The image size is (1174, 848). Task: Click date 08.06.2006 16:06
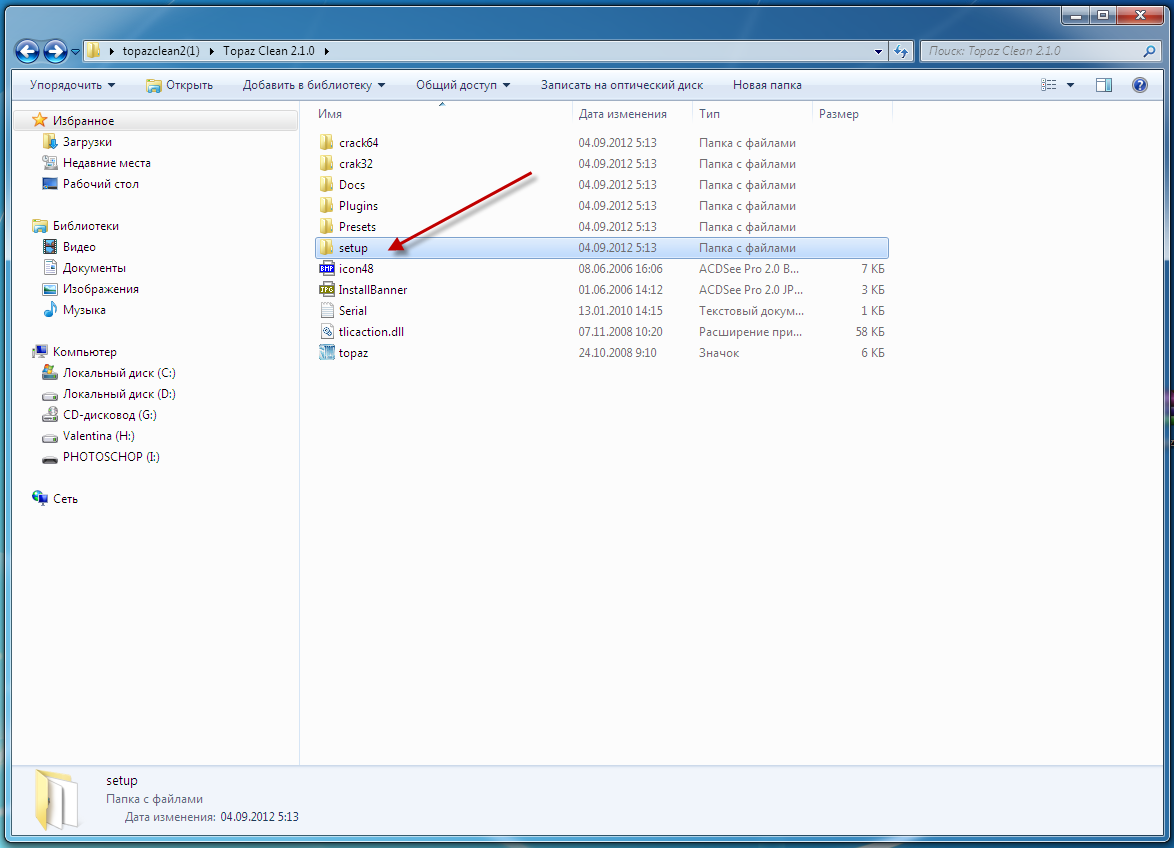click(x=621, y=269)
